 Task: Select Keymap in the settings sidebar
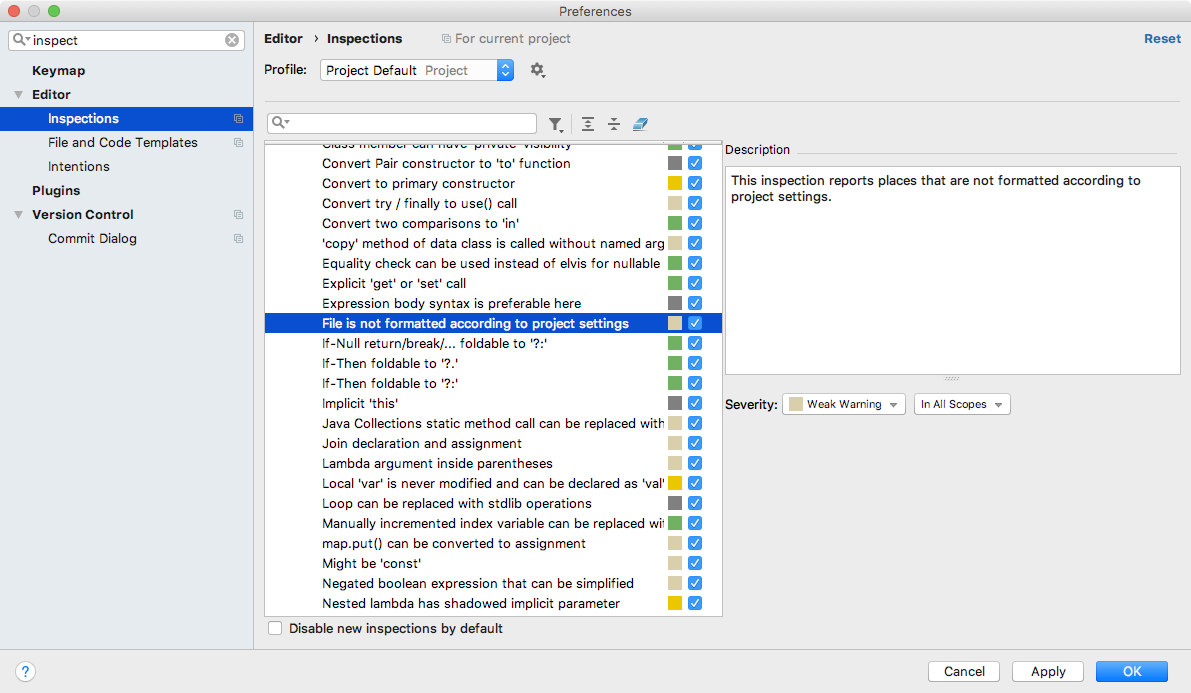tap(58, 71)
